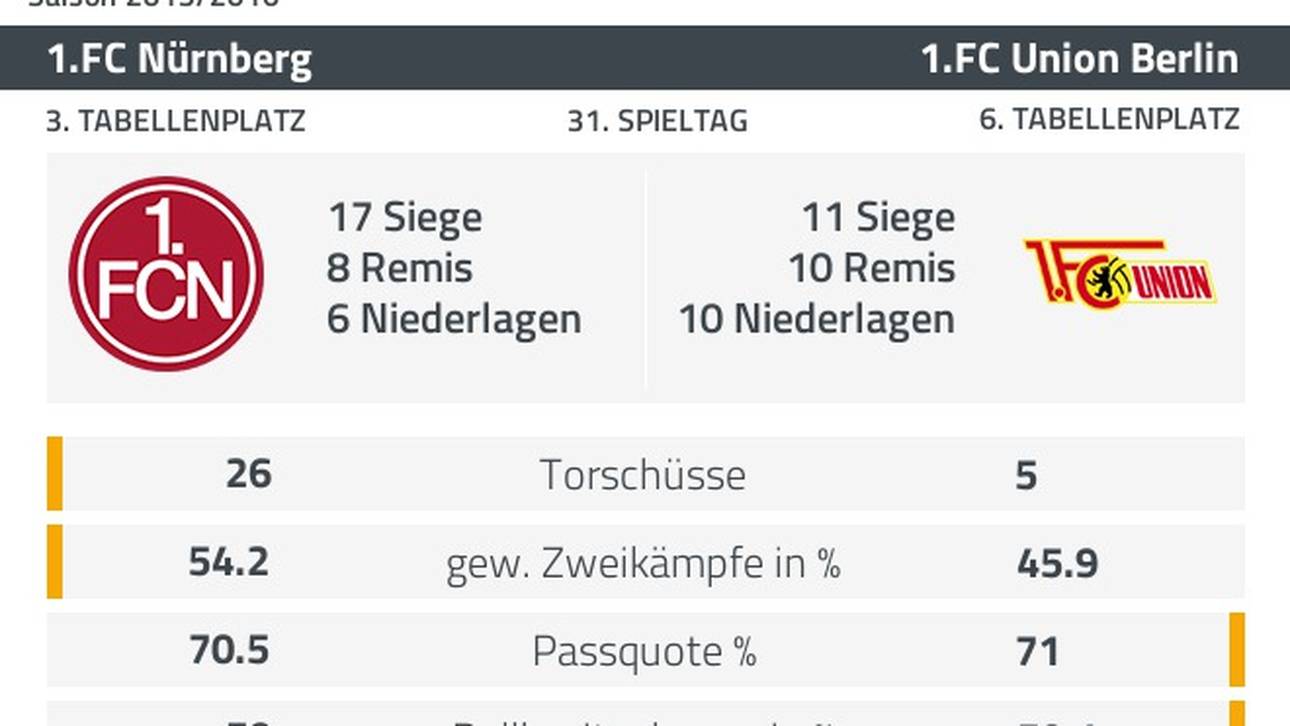Click the 1. FCN club logo

[x=166, y=274]
